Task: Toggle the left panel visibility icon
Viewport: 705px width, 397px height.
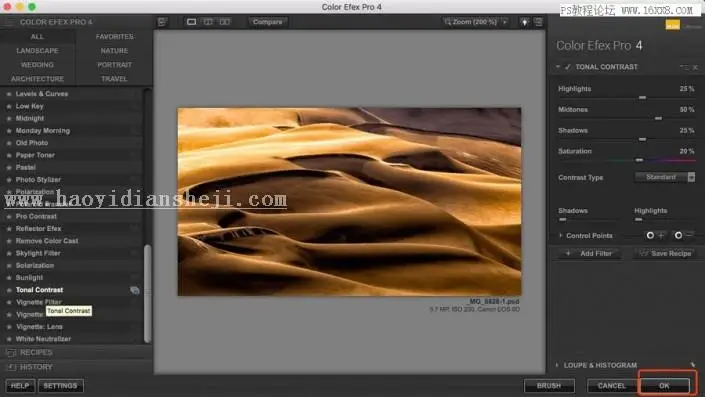Action: click(x=162, y=22)
